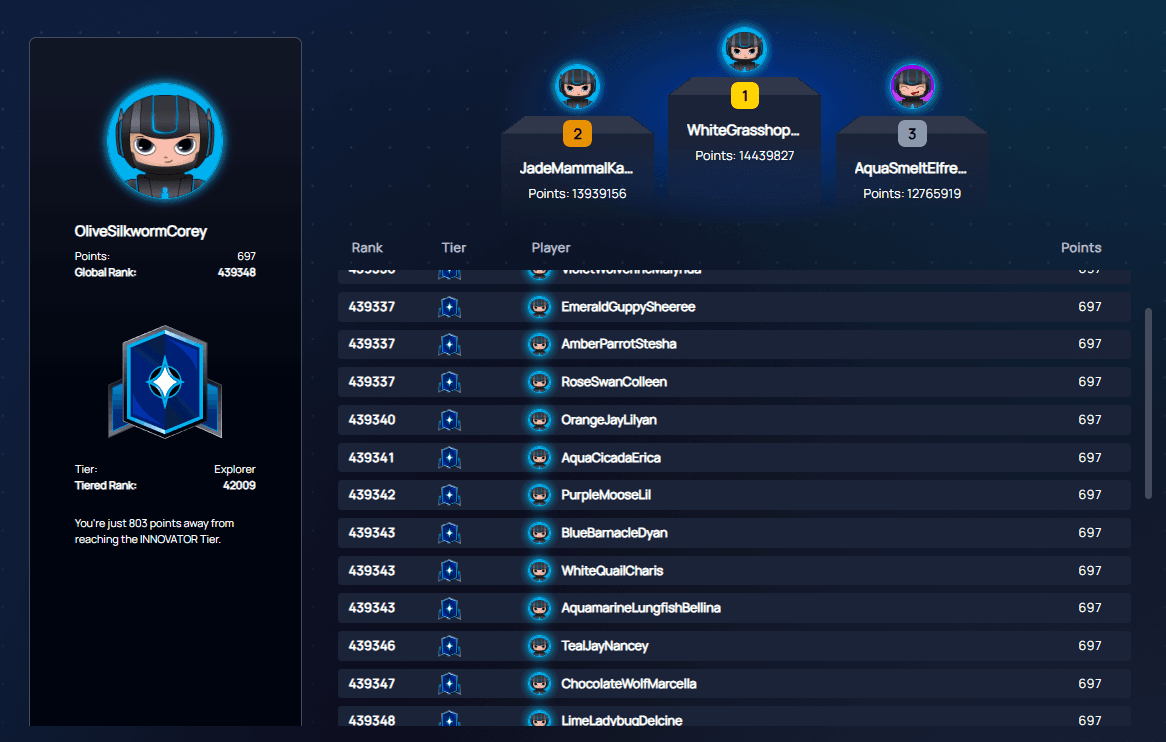Click the tier badge in ChocolateWolfMarcella row
The width and height of the screenshot is (1166, 742).
click(x=449, y=684)
